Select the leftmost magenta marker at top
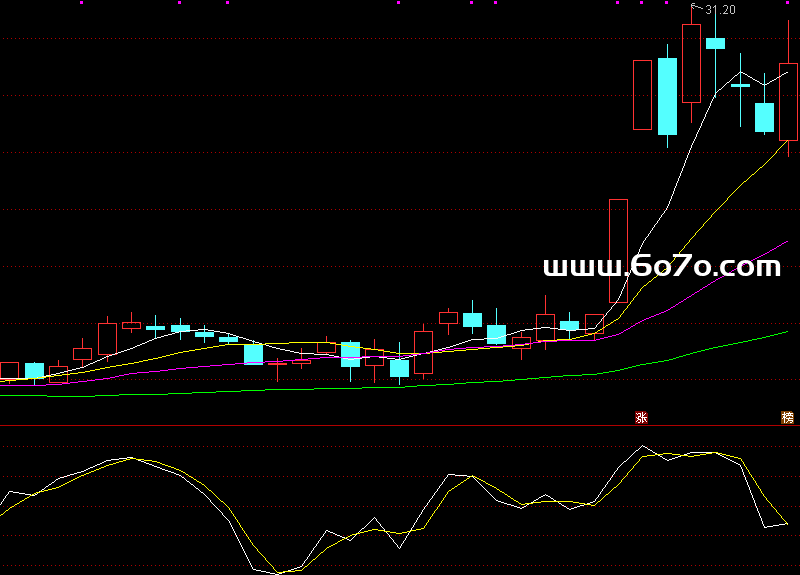This screenshot has height=575, width=800. click(x=81, y=3)
